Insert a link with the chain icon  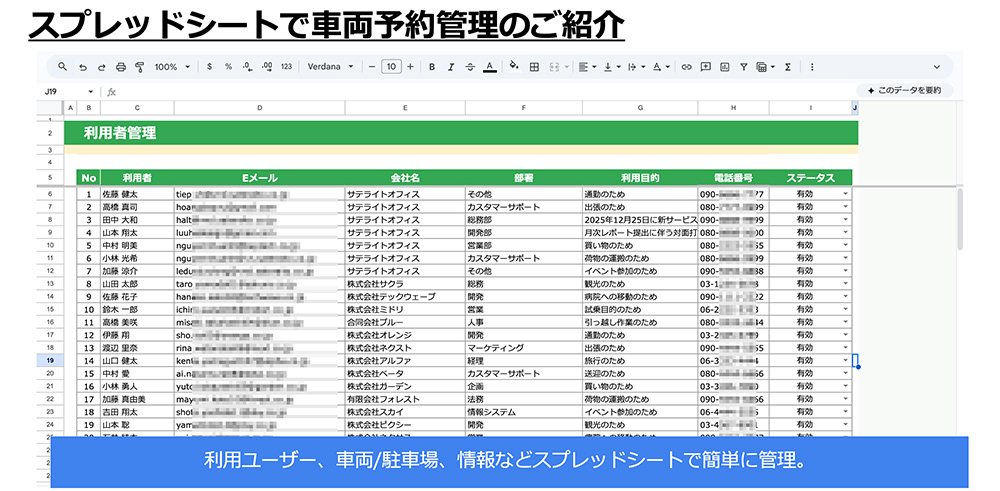686,67
